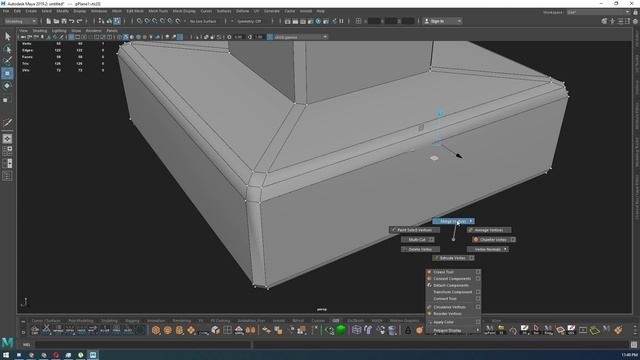Open the Edit Mesh menu
640x360 pixels.
[x=135, y=11]
